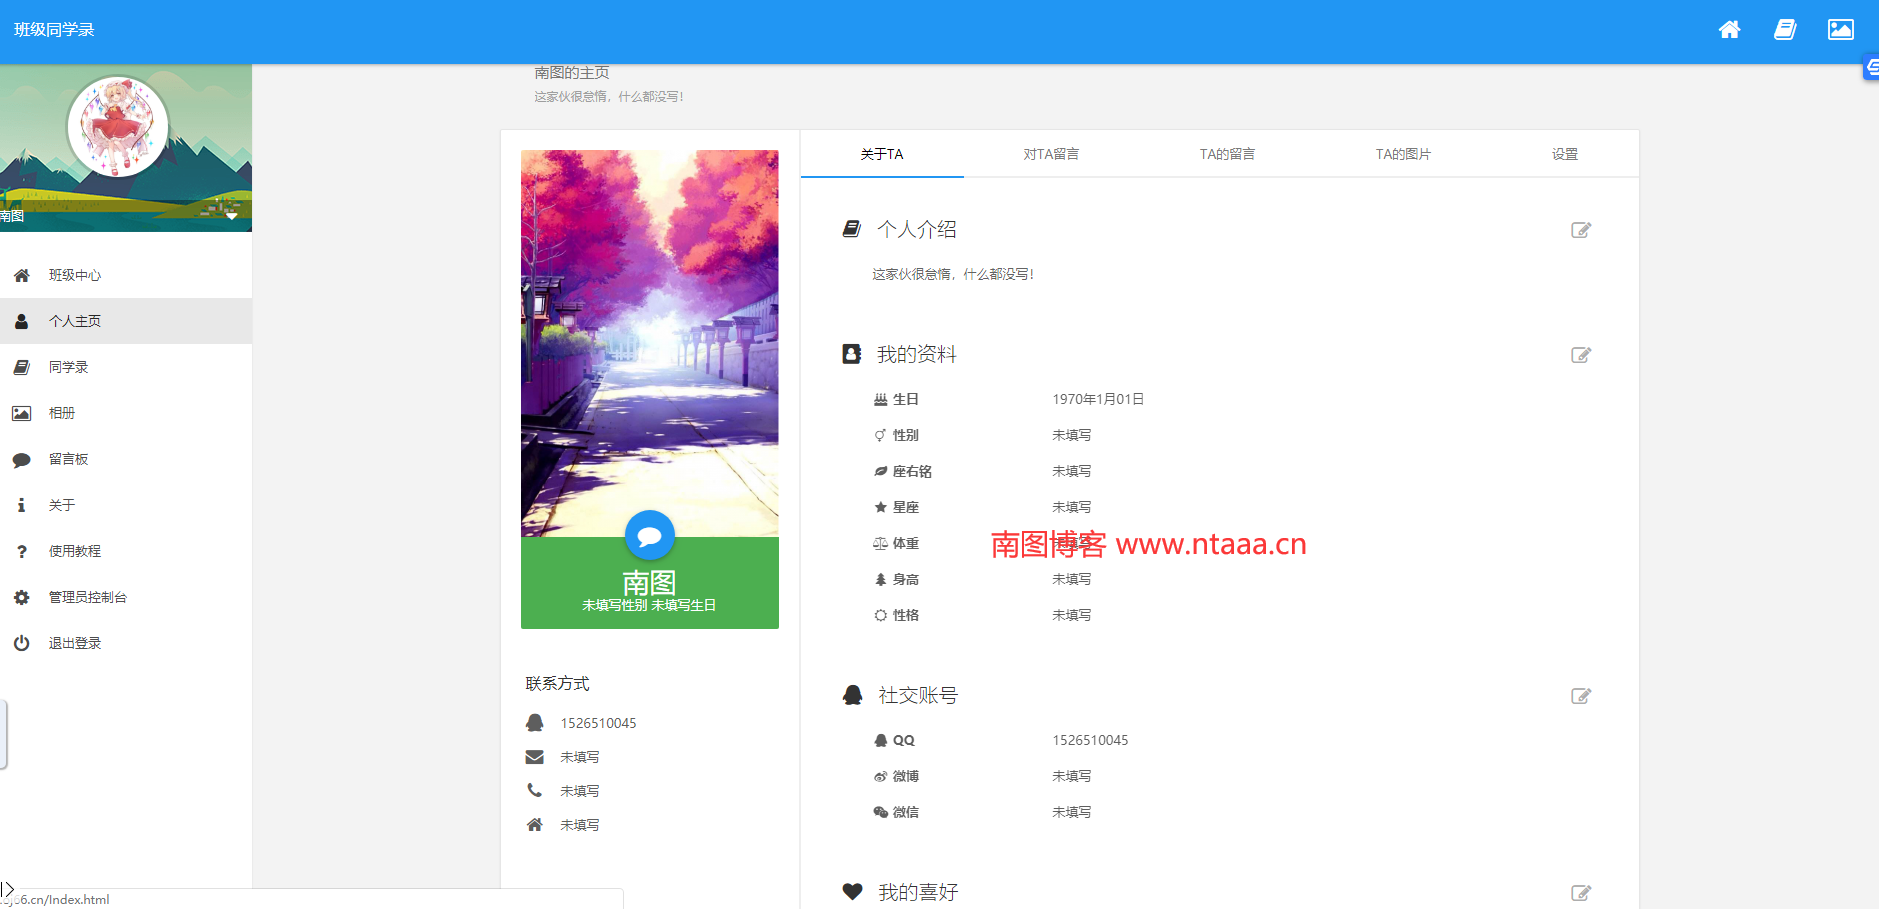Screen dimensions: 1879x909
Task: Edit the 社交账号 section
Action: [x=1580, y=696]
